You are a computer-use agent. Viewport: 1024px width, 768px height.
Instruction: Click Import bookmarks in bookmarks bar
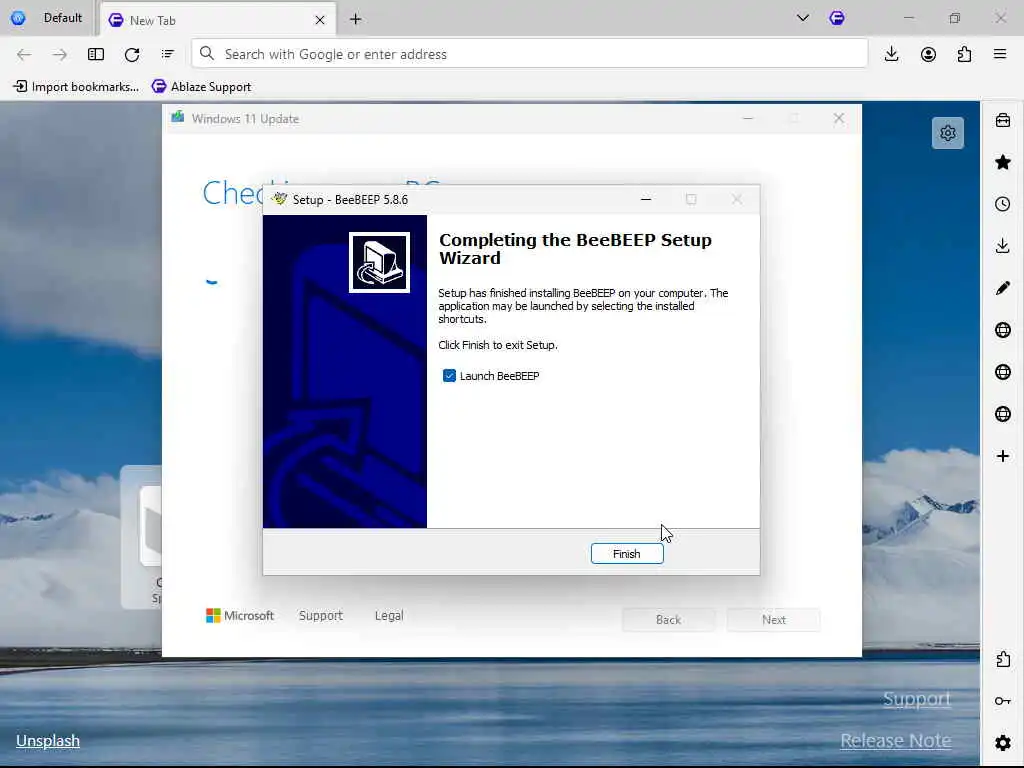pos(76,86)
